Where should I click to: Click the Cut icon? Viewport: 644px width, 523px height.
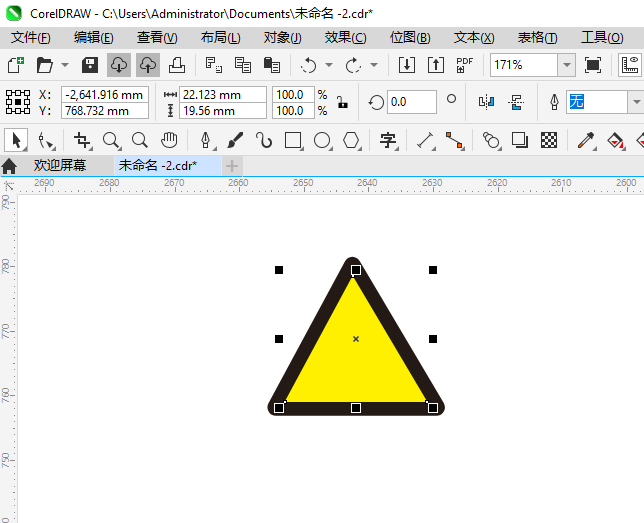tap(214, 65)
